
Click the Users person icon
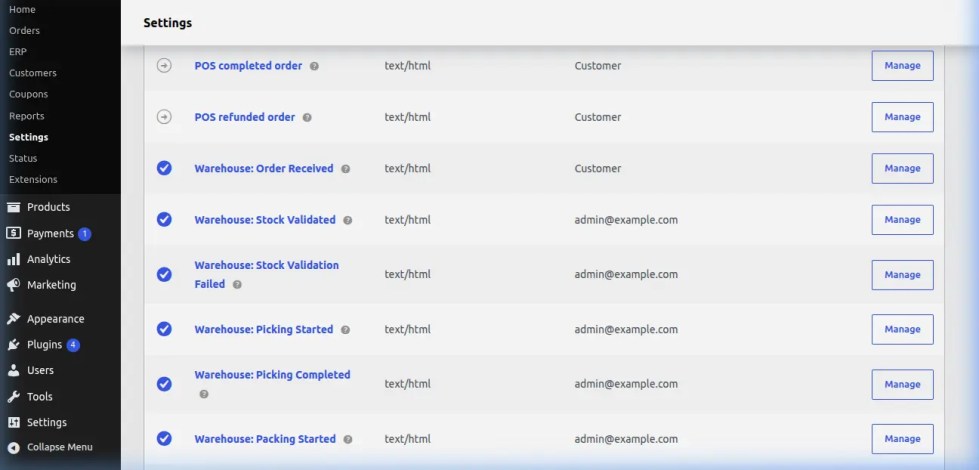click(14, 370)
